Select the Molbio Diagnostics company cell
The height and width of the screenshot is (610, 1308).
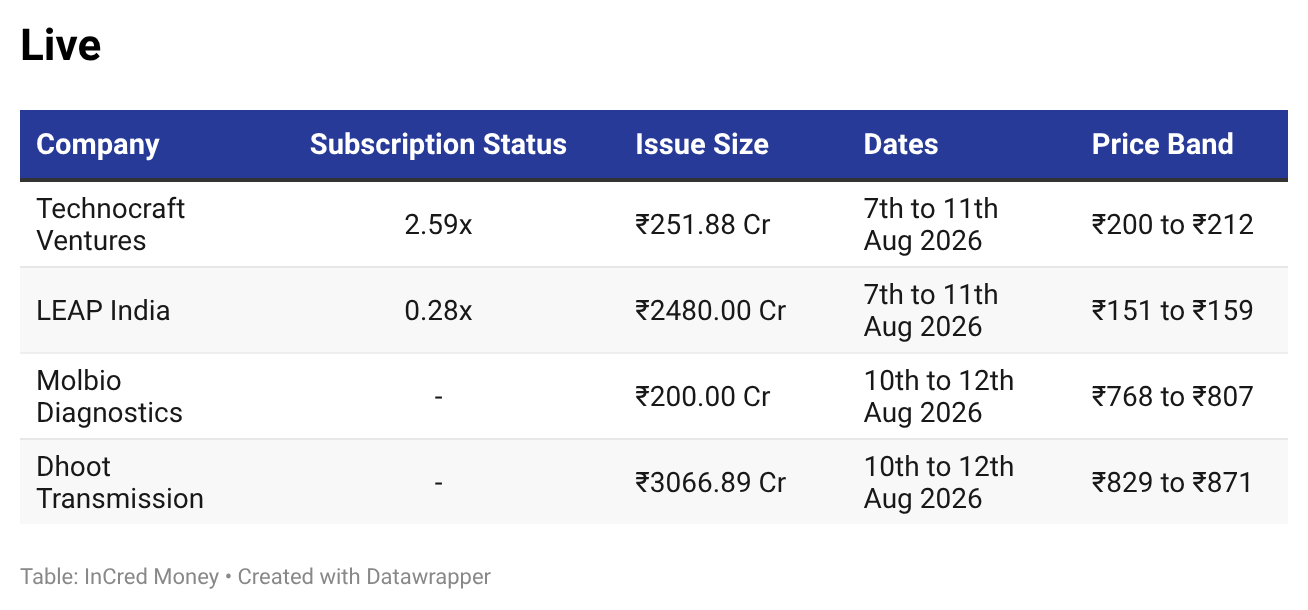110,396
